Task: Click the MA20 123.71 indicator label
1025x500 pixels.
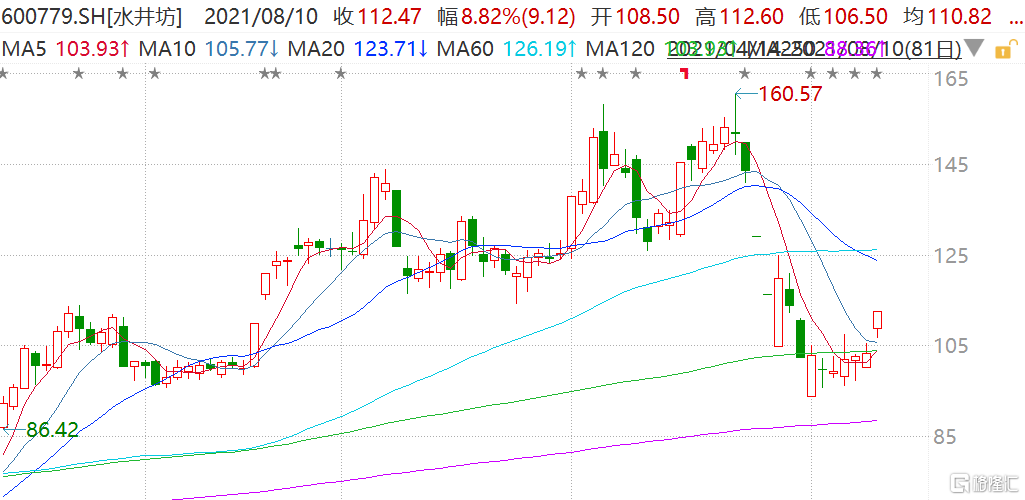Action: [358, 48]
